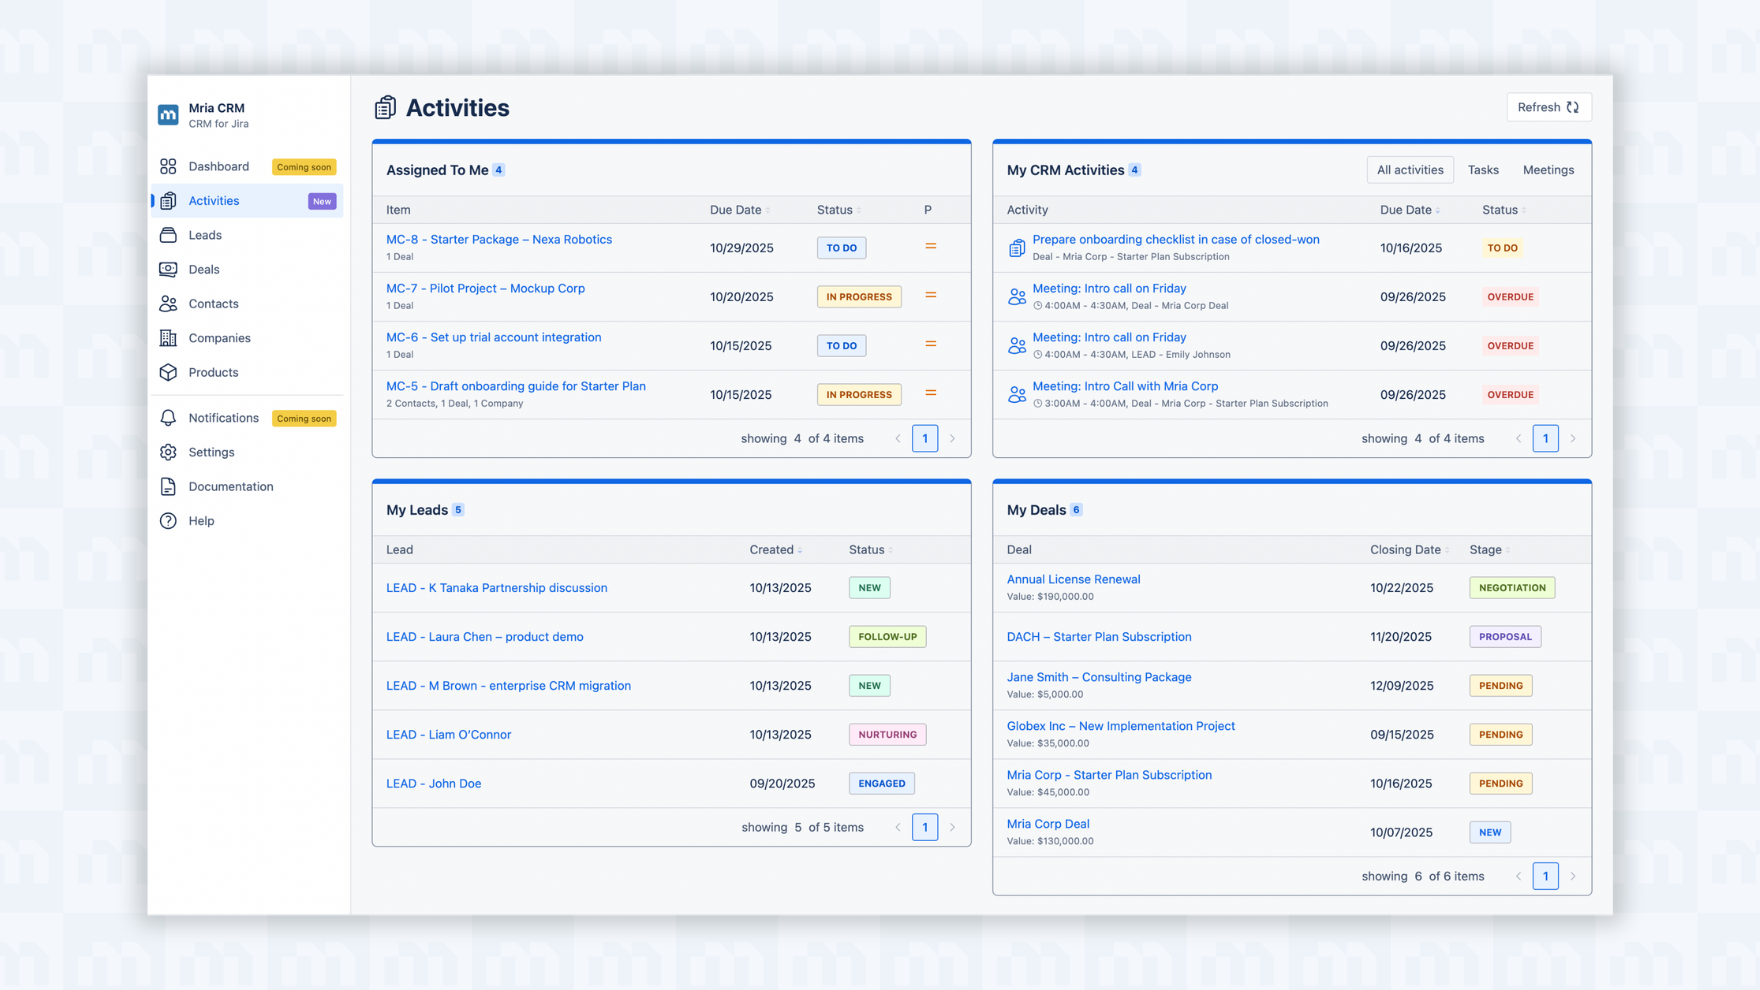
Task: Click the Mria CRM logo icon
Action: [168, 115]
